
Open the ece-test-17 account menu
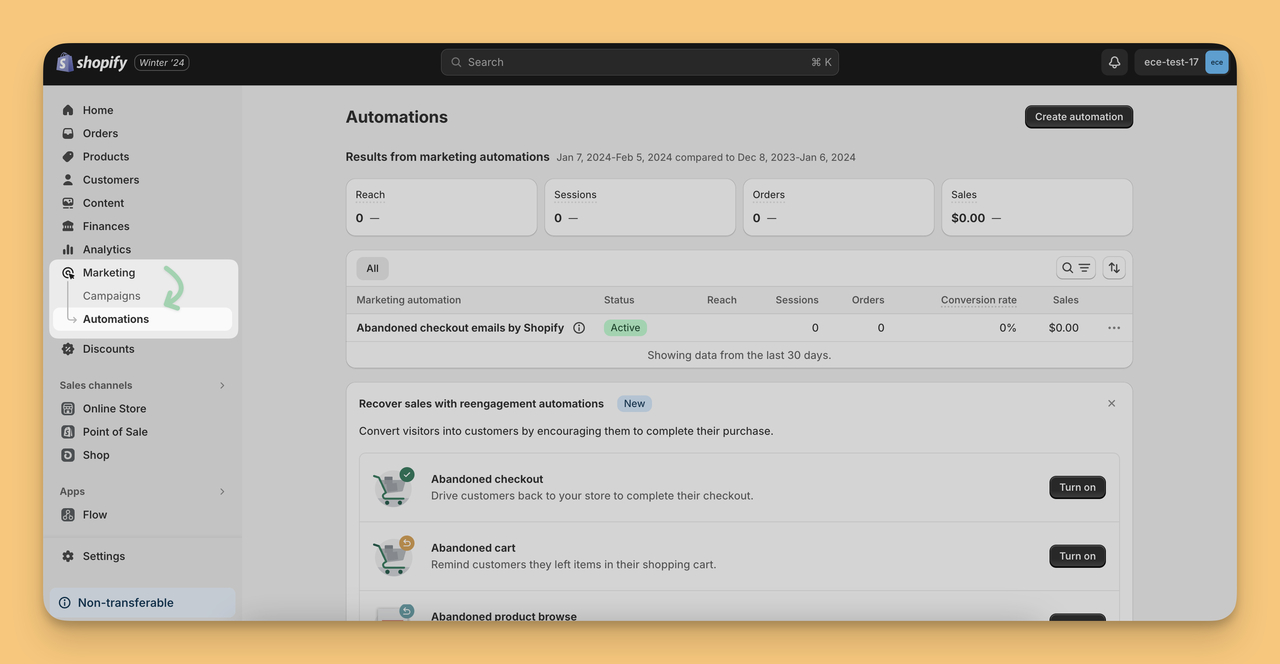(1181, 62)
